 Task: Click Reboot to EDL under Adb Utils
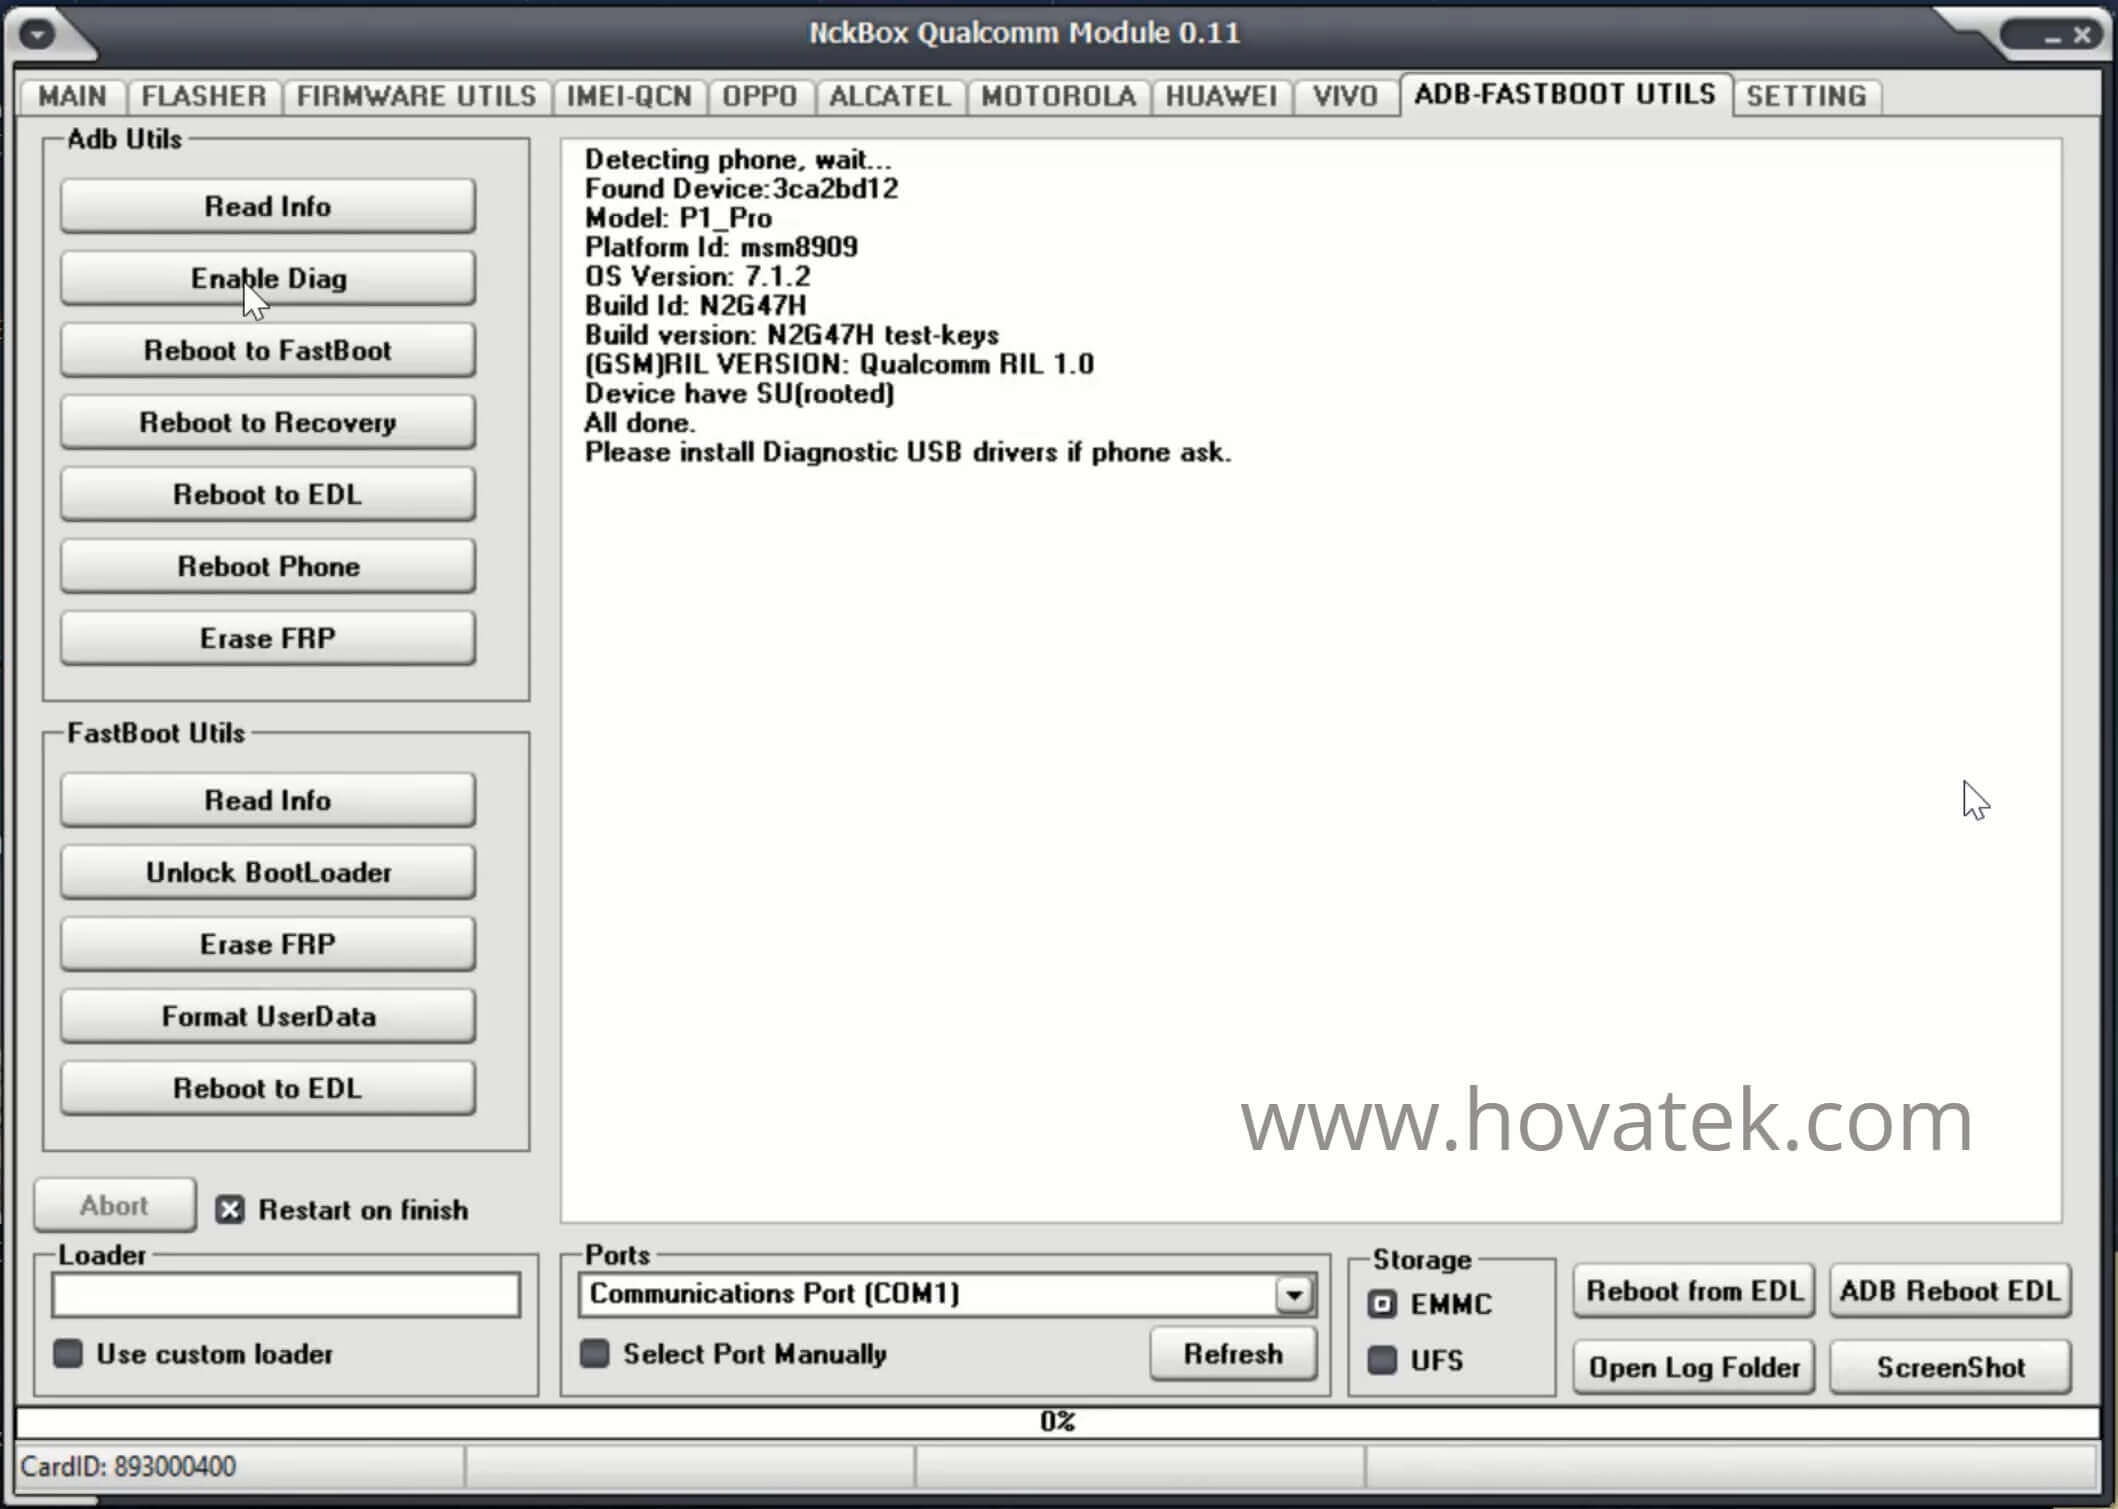(x=268, y=494)
